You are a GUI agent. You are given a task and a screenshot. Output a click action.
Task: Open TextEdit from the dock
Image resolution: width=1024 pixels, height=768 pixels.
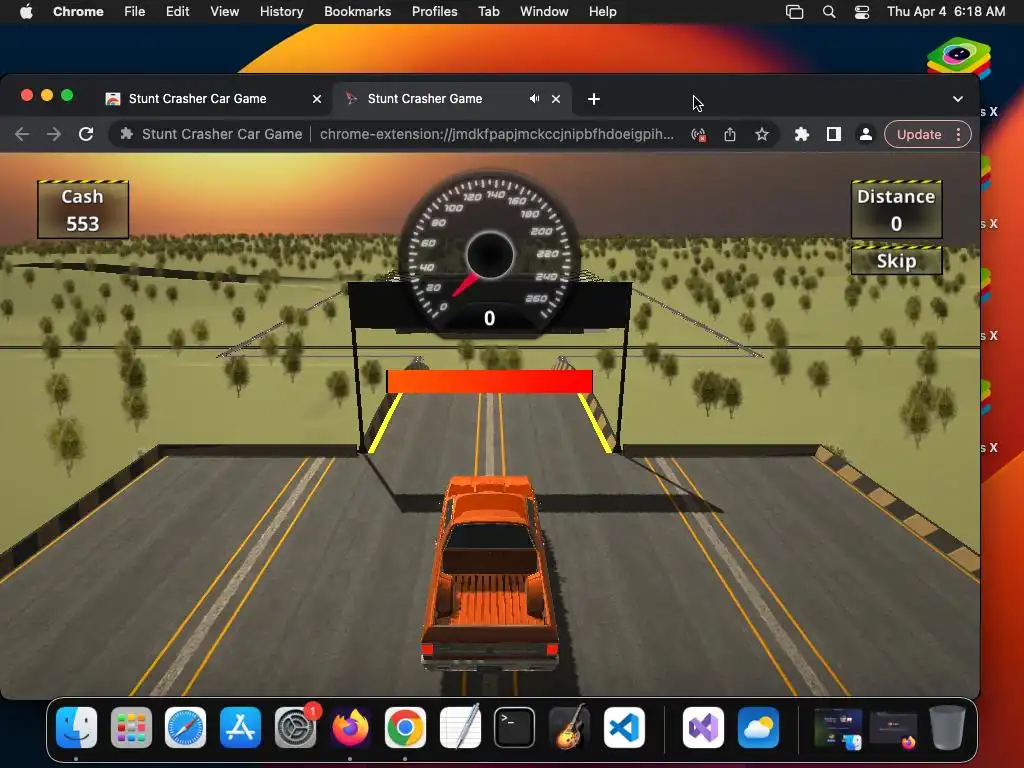(x=460, y=728)
